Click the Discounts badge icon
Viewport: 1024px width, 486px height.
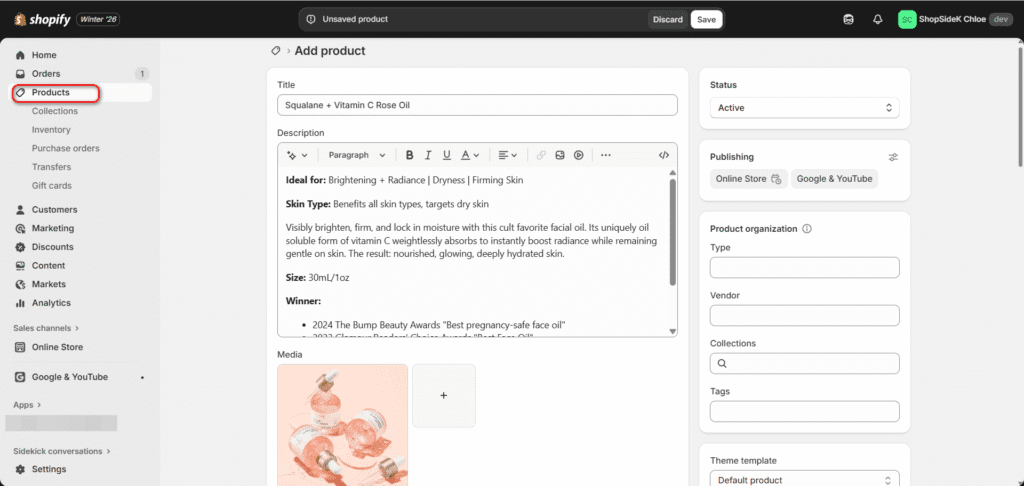pos(20,247)
